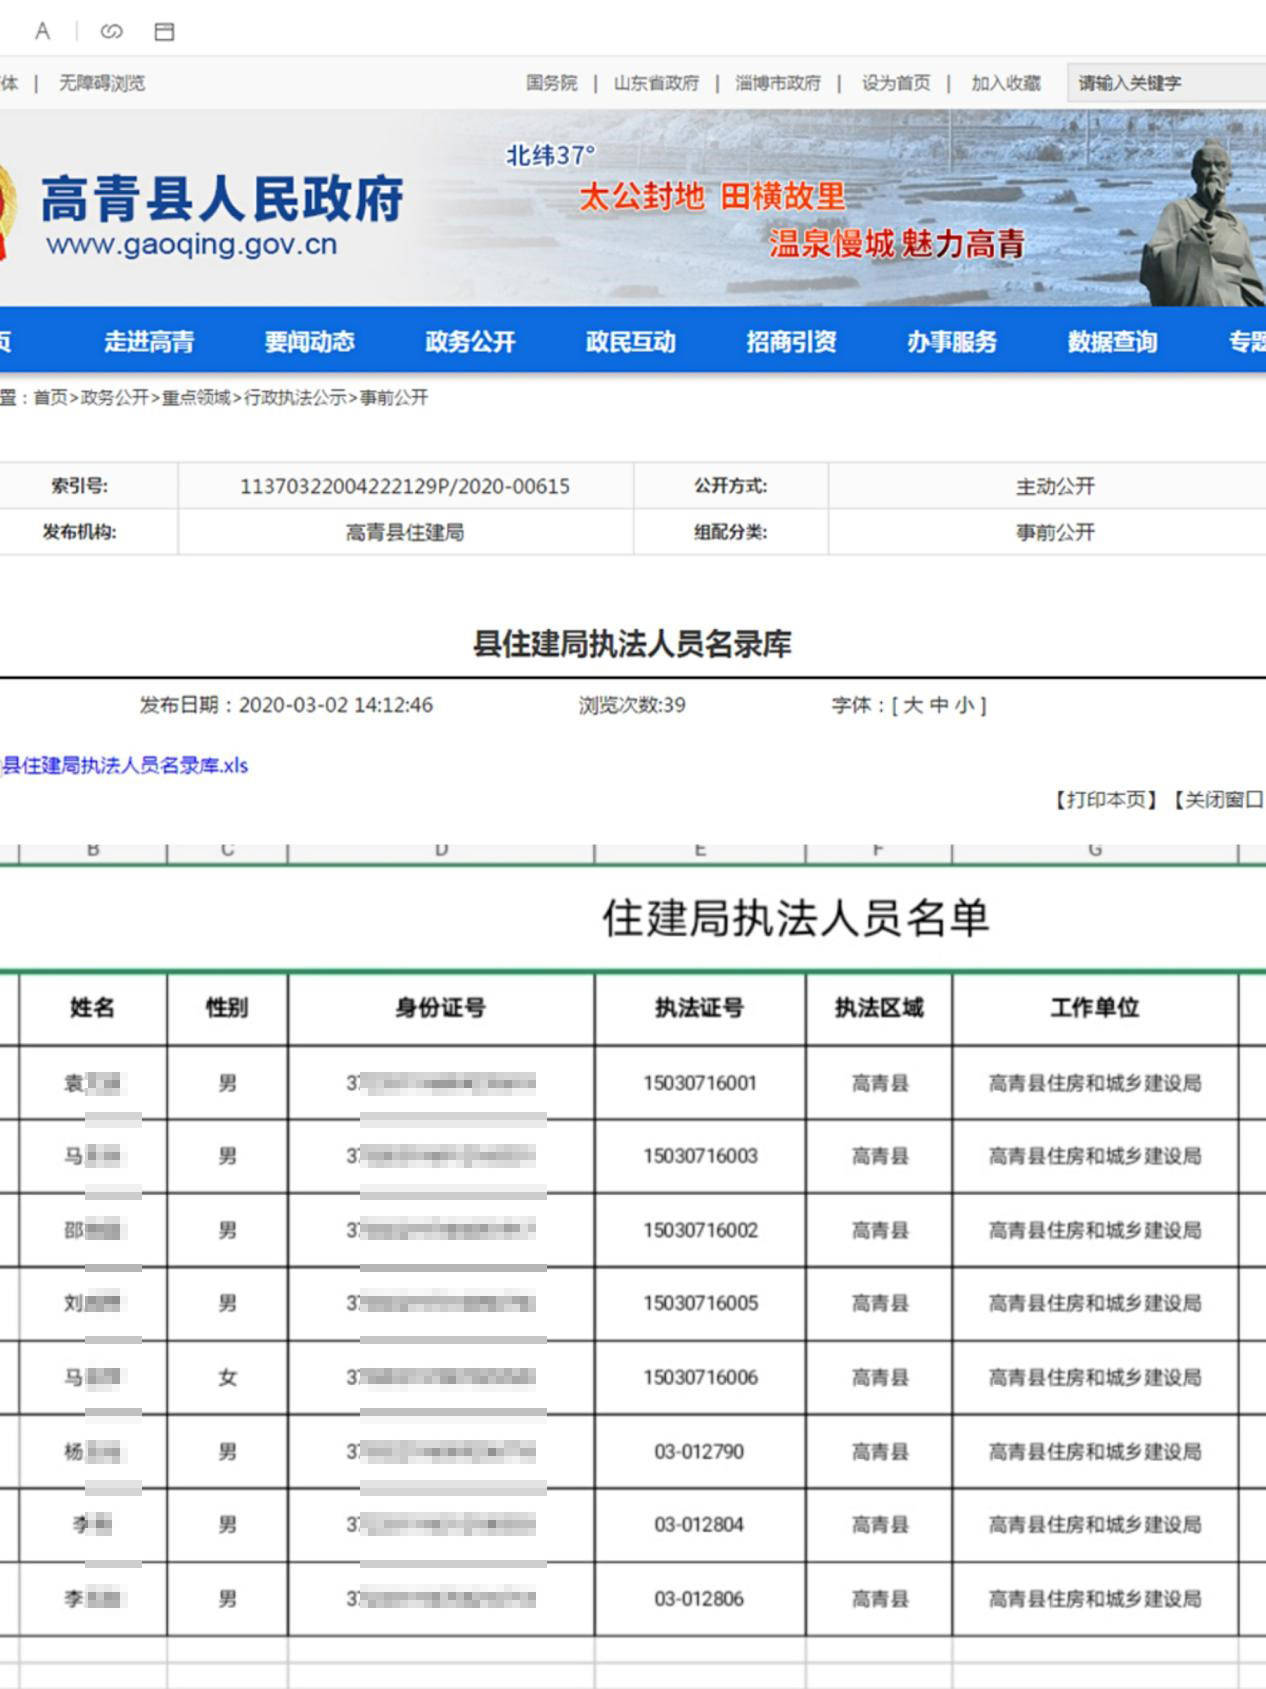Open the 数据查询 nav menu
Screen dimensions: 1266x1689
tap(1112, 342)
